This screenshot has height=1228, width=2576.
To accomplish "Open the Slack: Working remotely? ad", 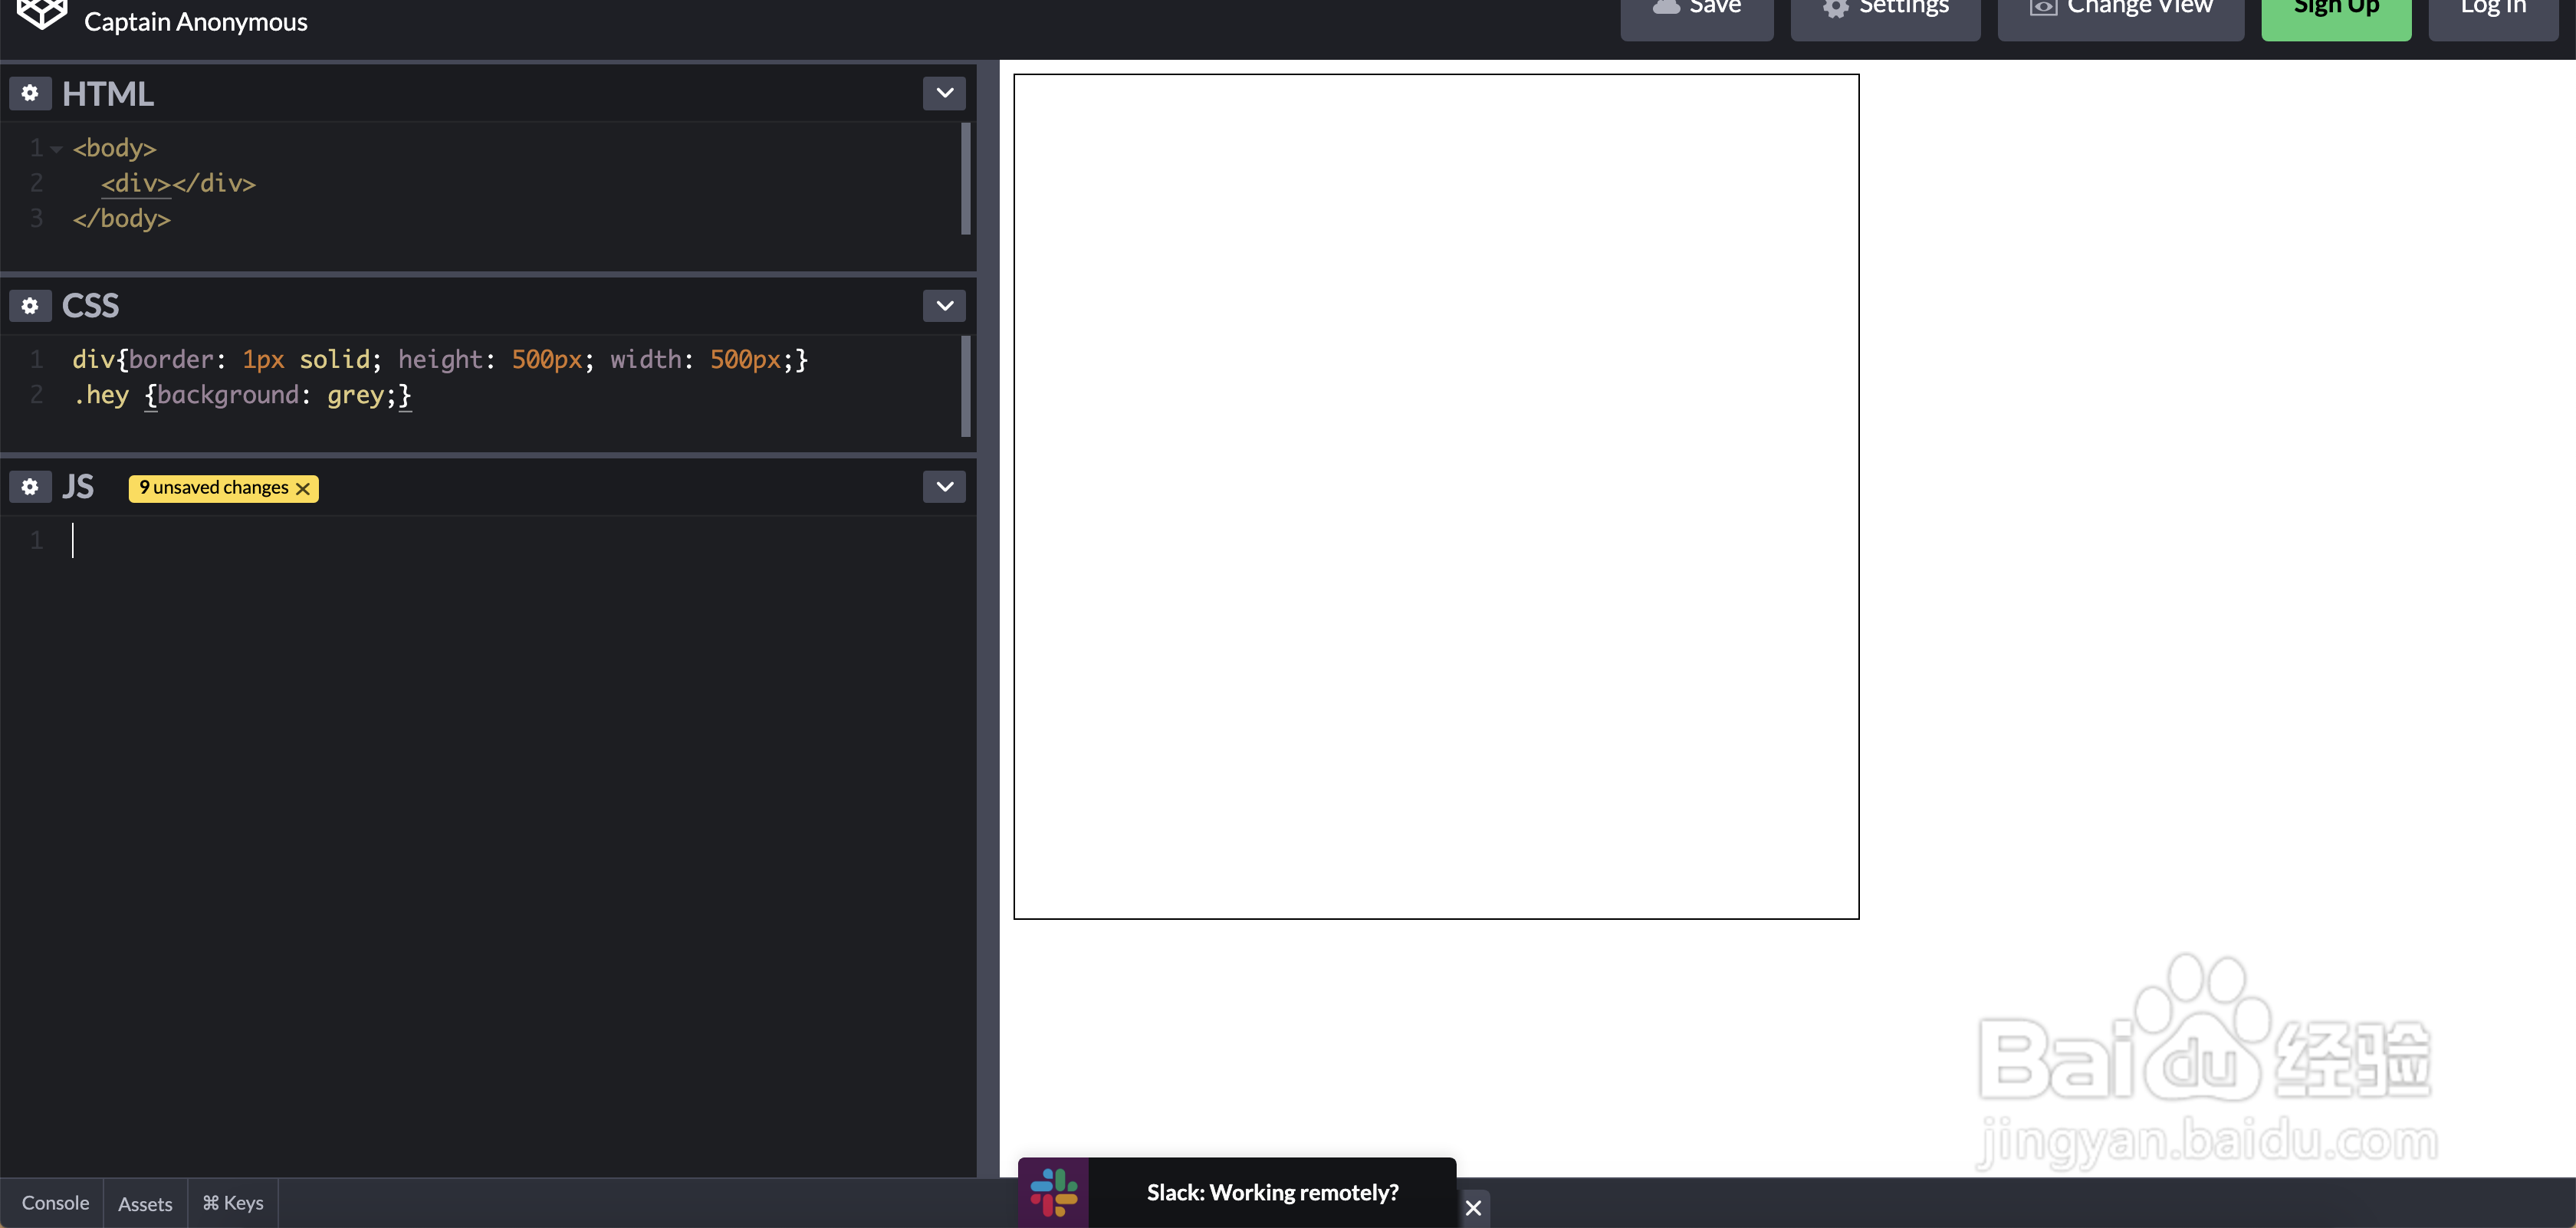I will pos(1272,1192).
